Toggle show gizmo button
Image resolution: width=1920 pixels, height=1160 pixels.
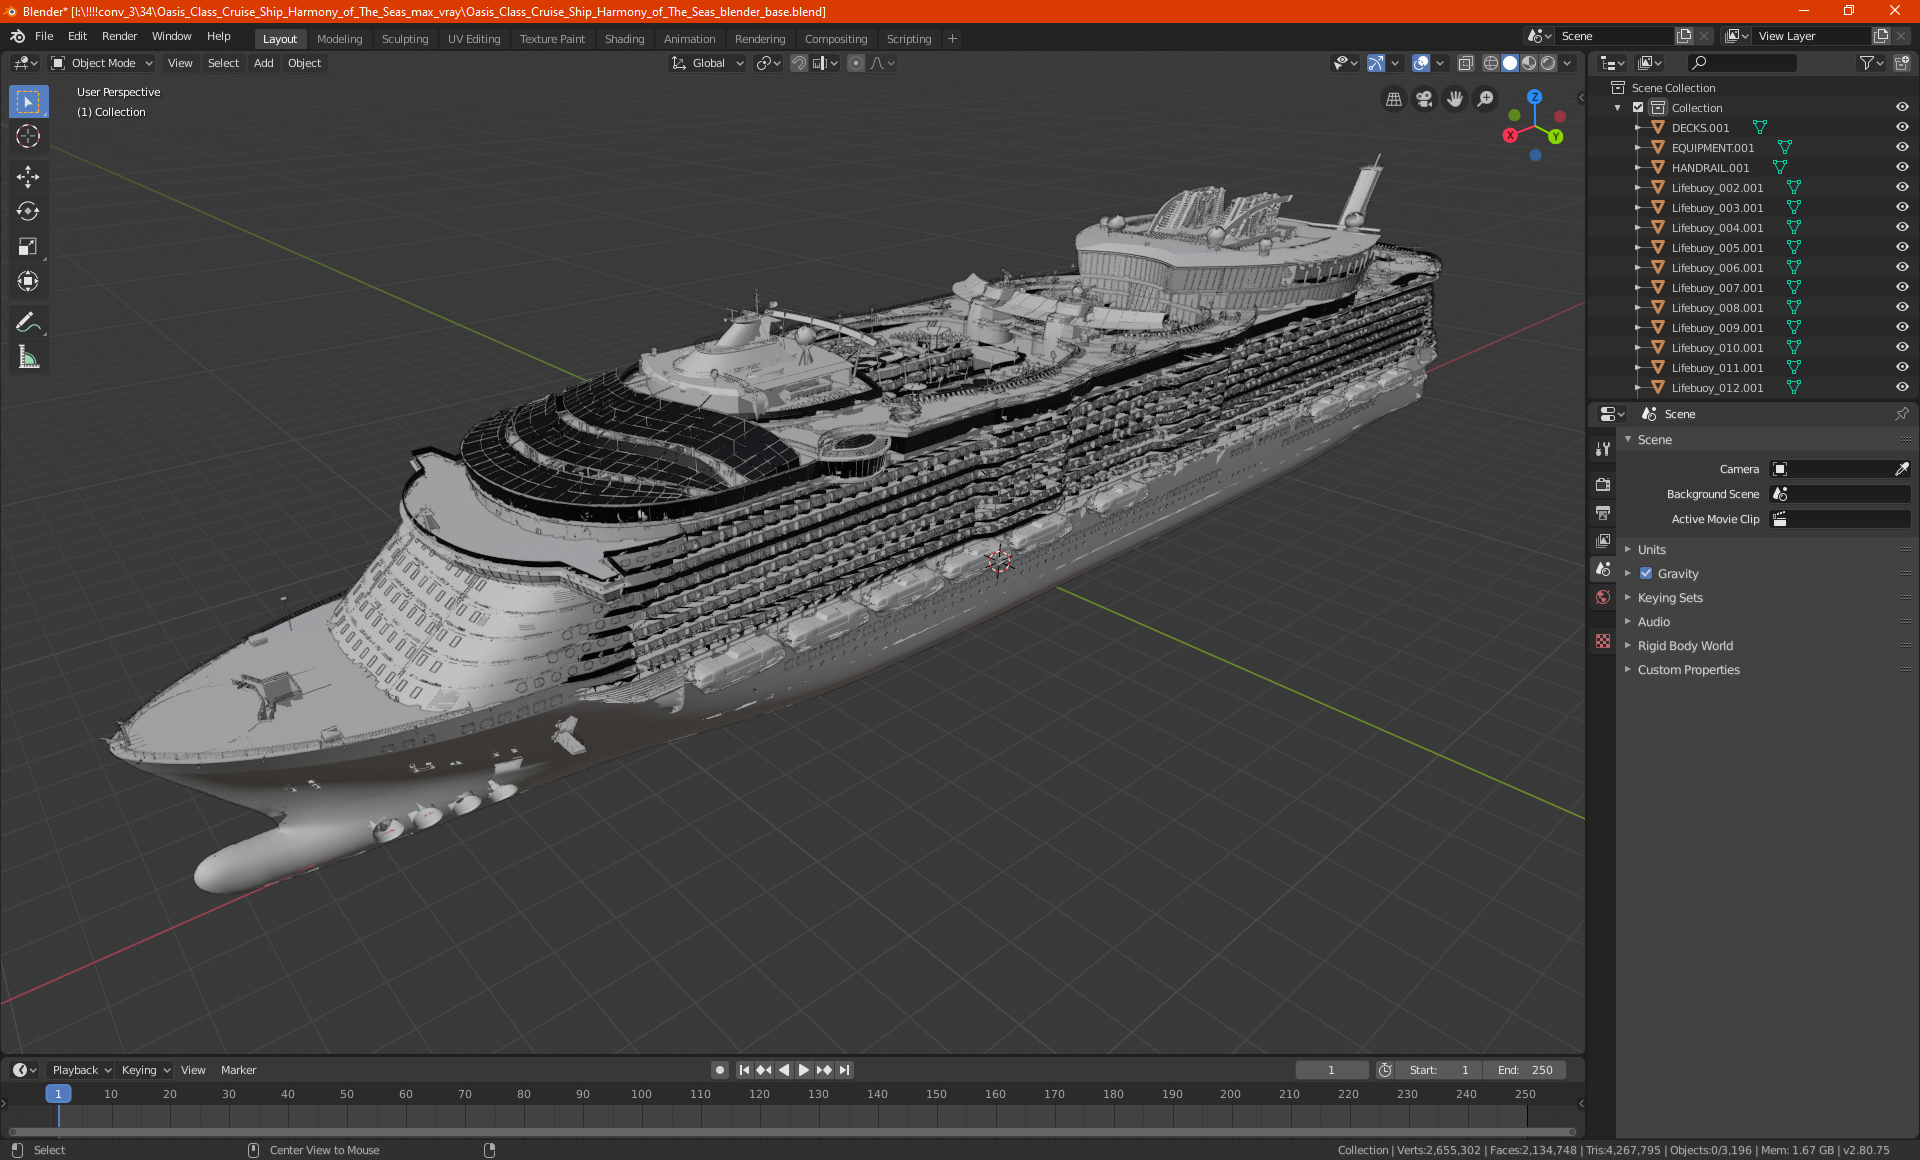coord(1376,63)
